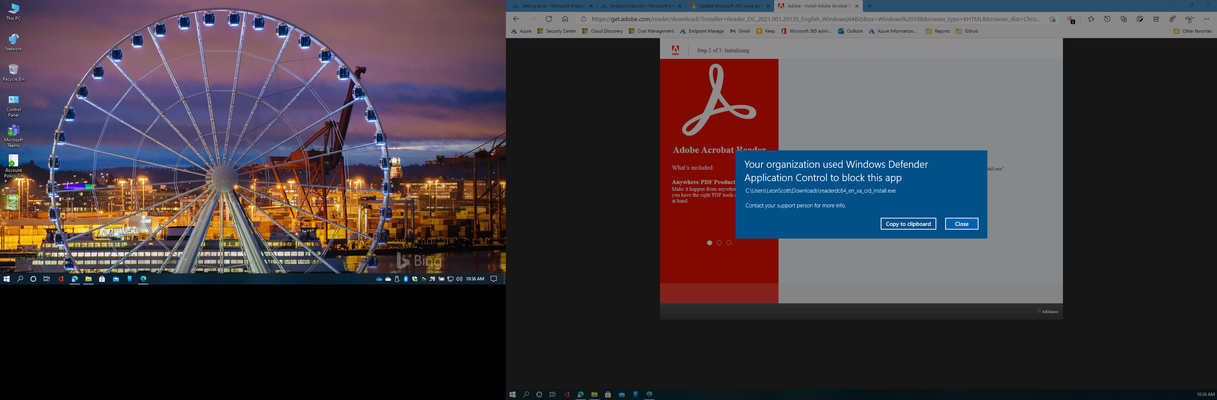Switch to Update Microsoft 365 browser tab
1217x400 pixels.
click(730, 6)
